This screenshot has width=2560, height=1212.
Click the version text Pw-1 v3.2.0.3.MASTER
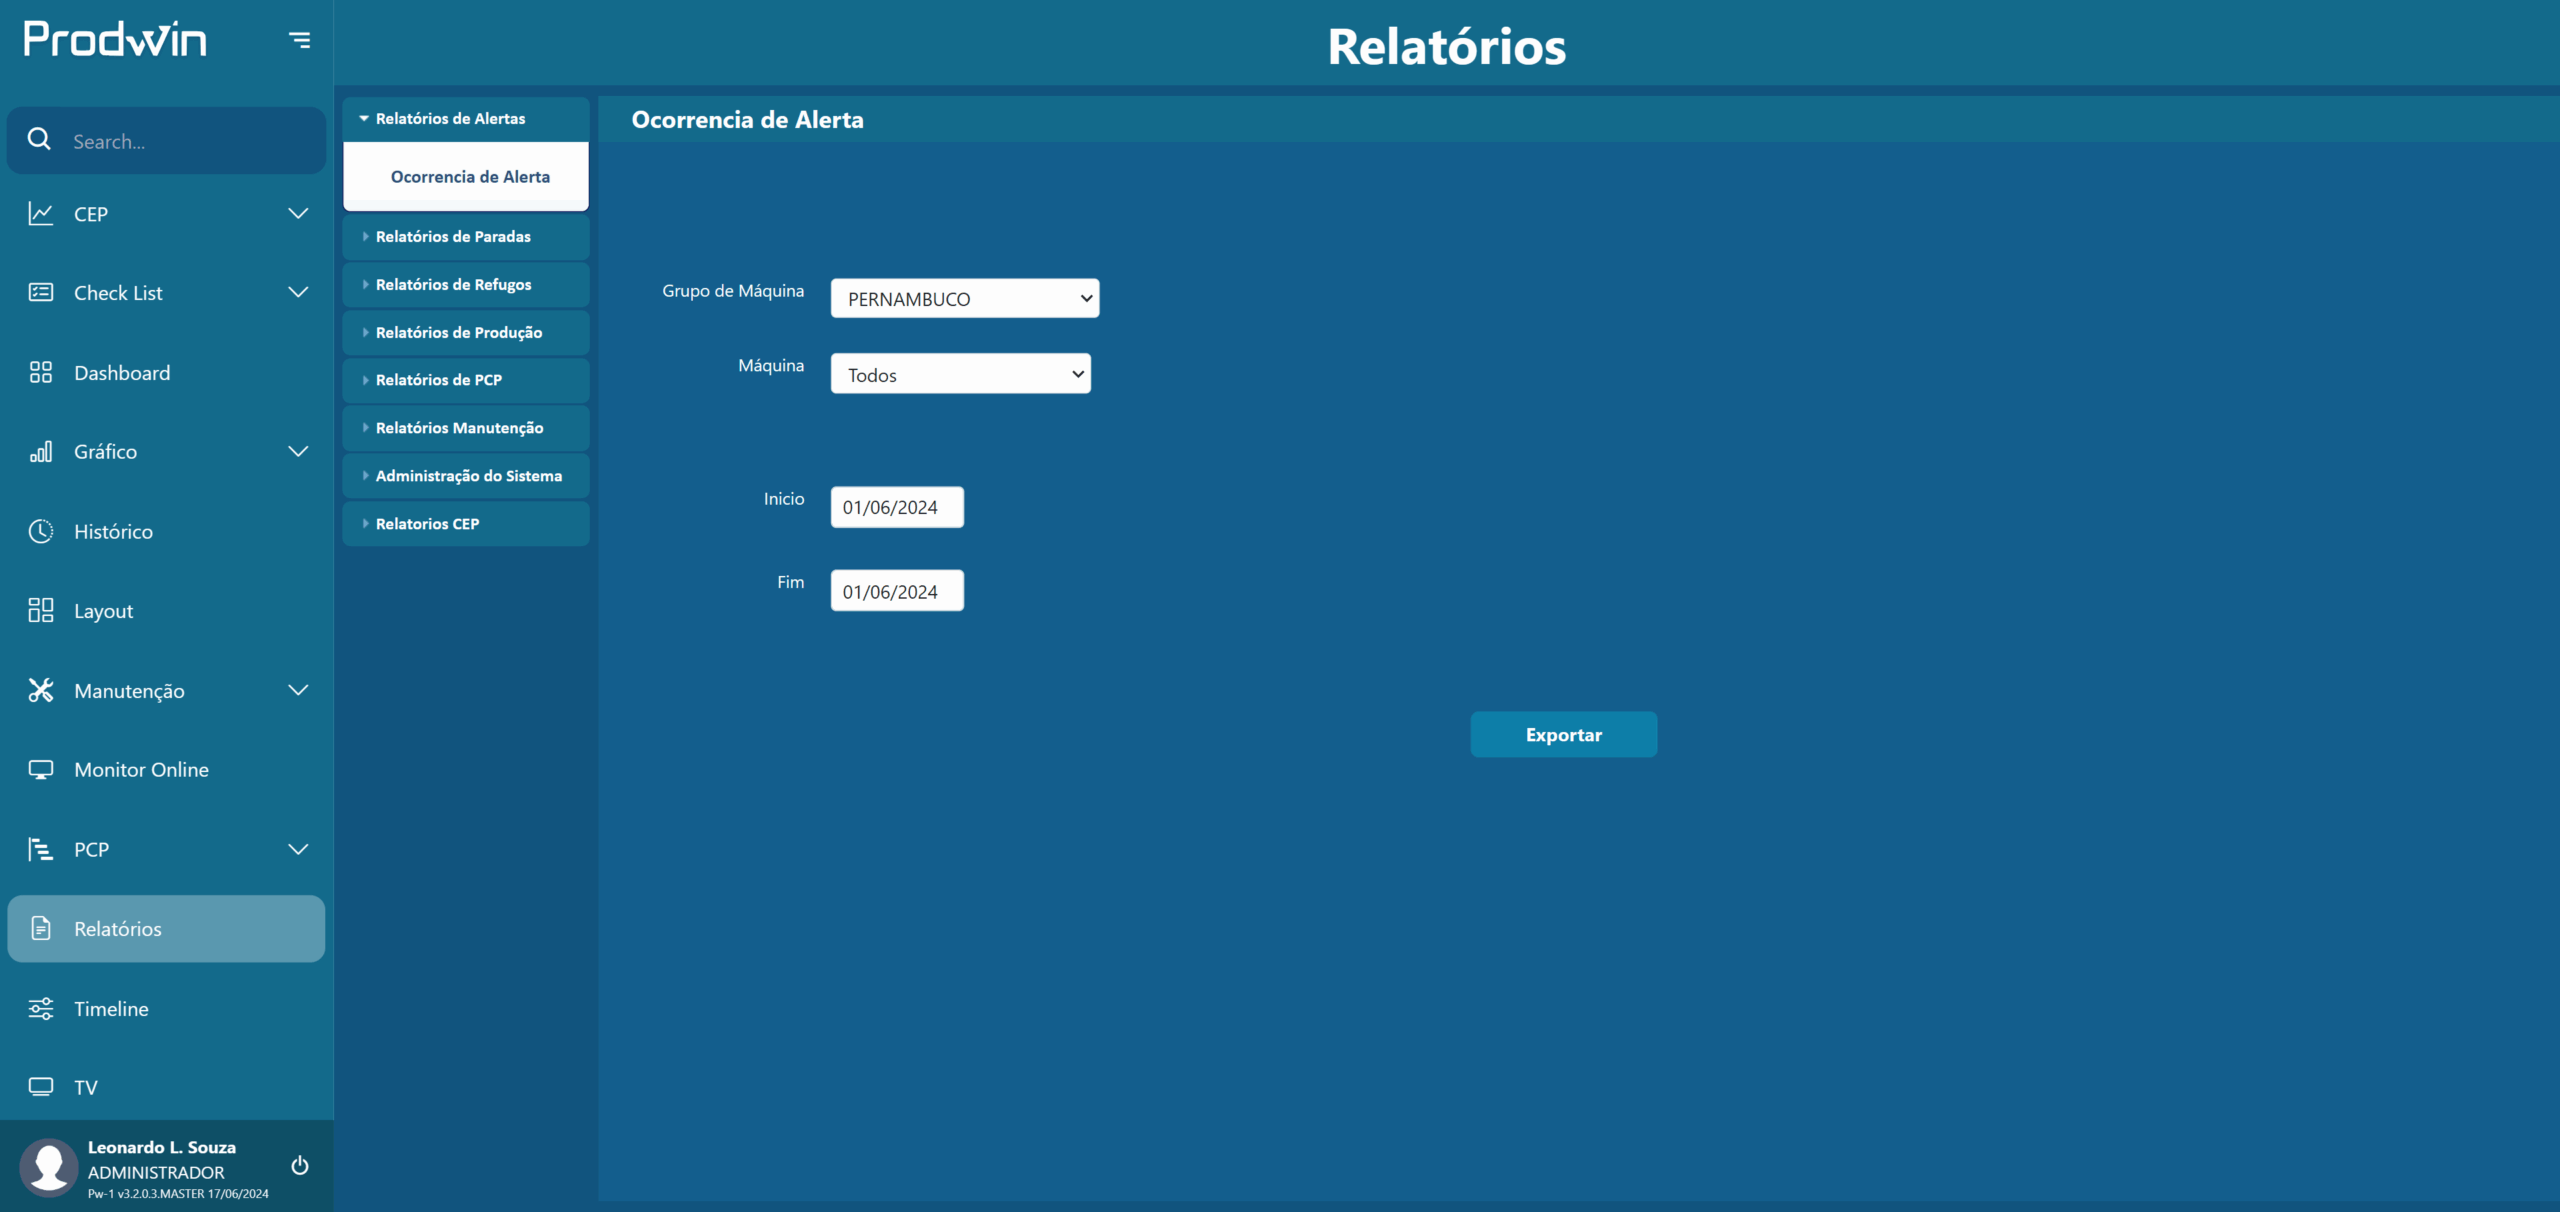pyautogui.click(x=178, y=1194)
